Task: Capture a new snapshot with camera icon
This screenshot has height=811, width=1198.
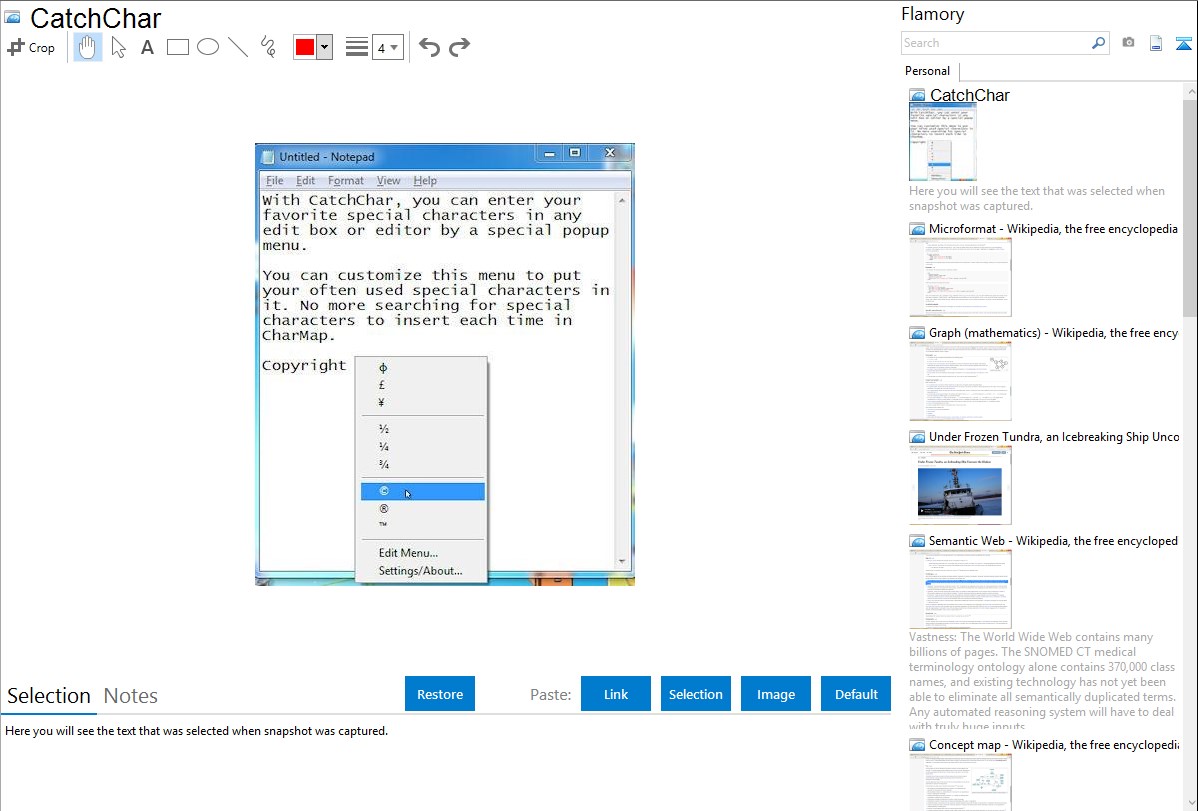Action: coord(1128,43)
